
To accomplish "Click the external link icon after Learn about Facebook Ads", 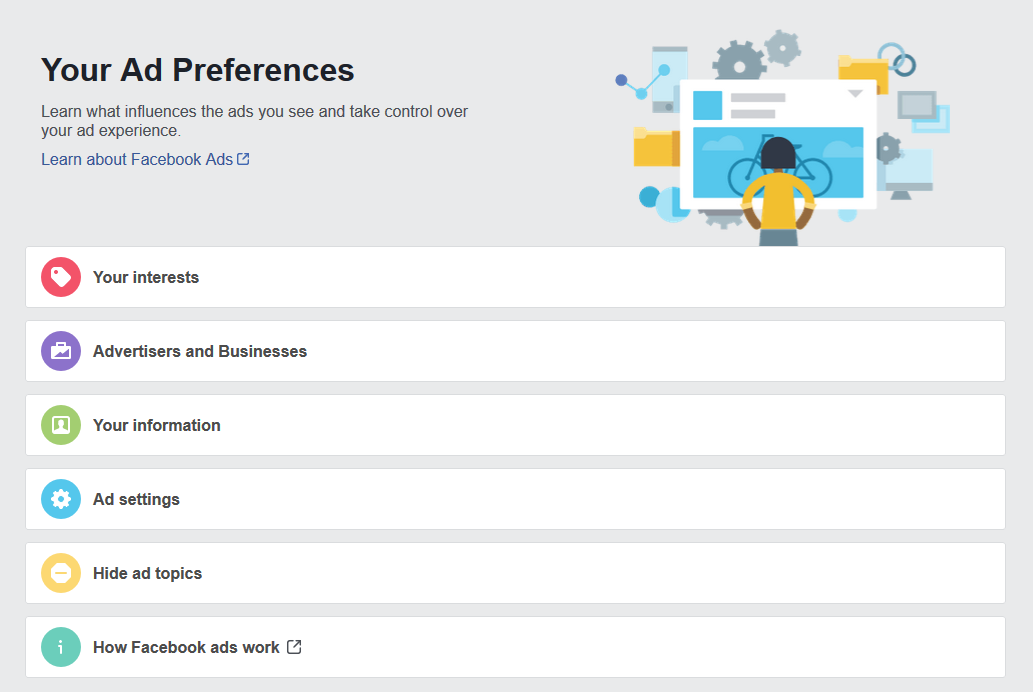I will 243,159.
